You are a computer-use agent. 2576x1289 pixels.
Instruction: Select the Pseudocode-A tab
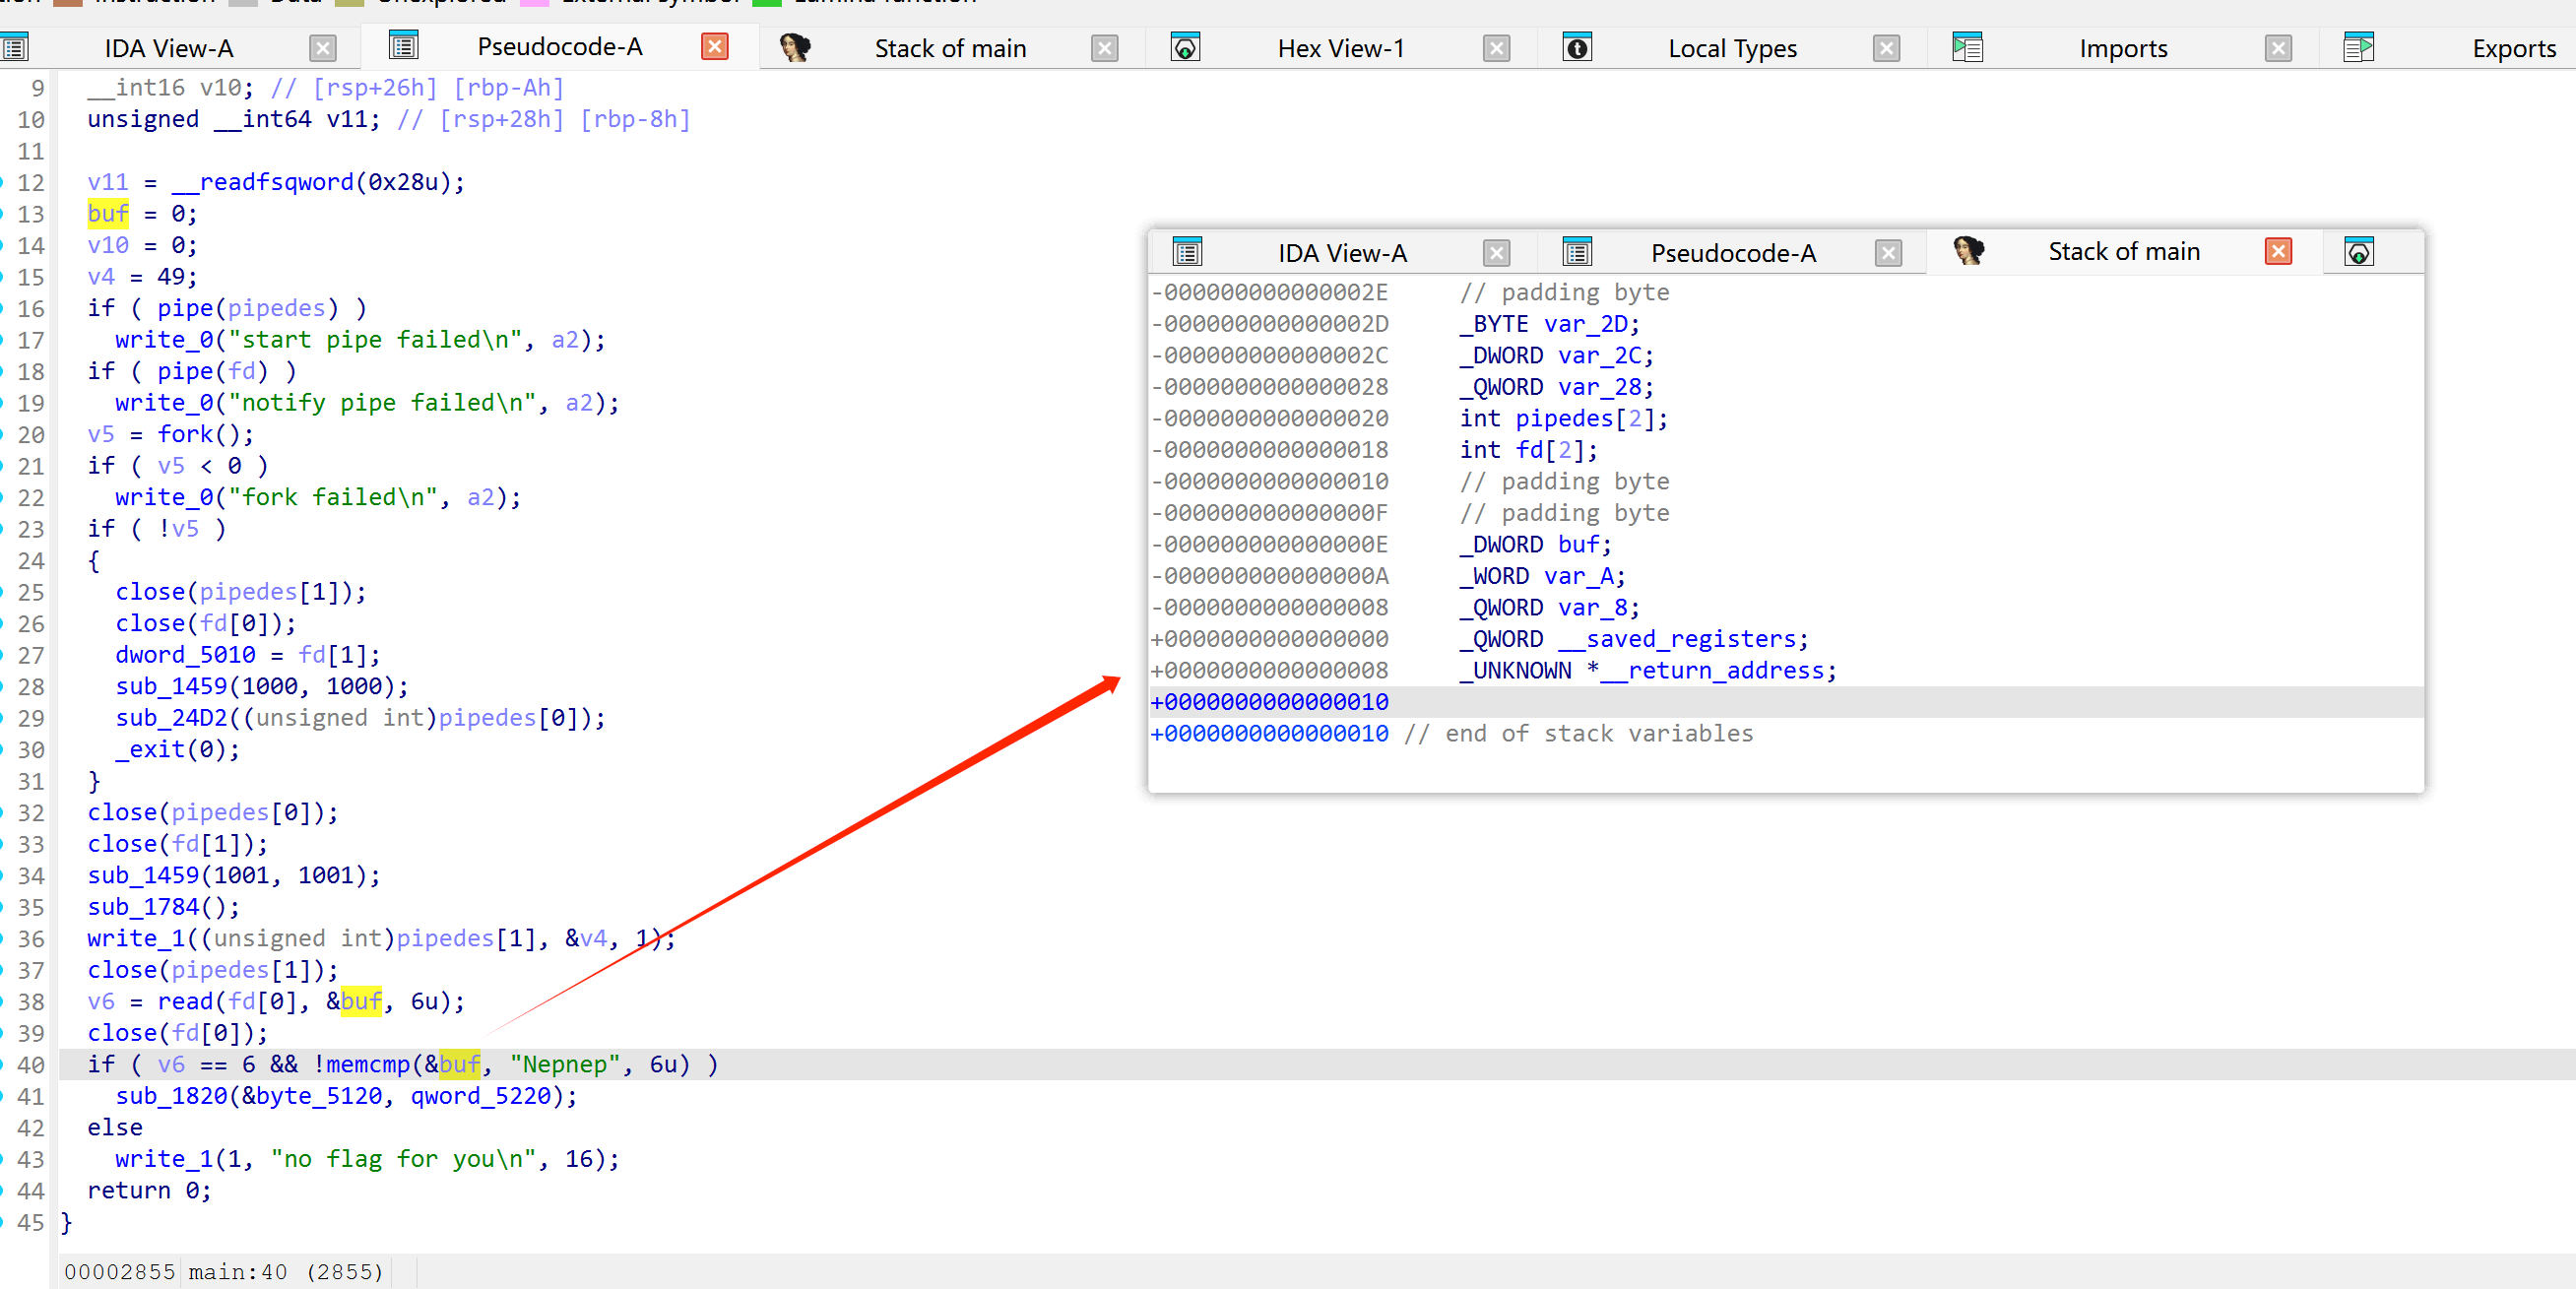click(x=560, y=47)
